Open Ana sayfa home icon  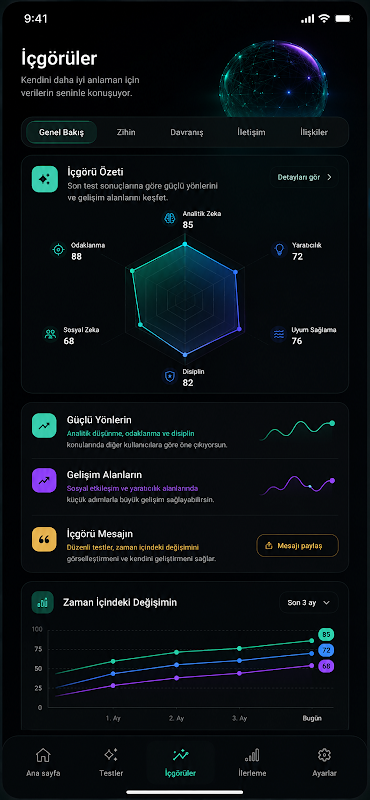43,755
